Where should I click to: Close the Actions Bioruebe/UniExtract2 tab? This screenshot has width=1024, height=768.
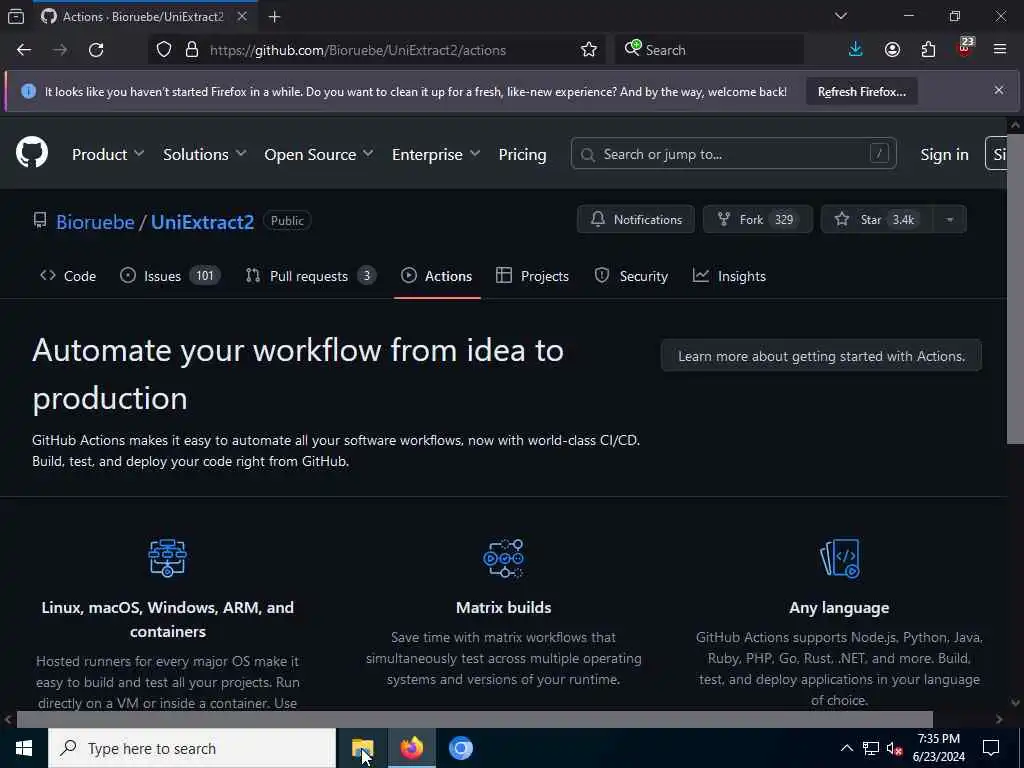[x=242, y=16]
